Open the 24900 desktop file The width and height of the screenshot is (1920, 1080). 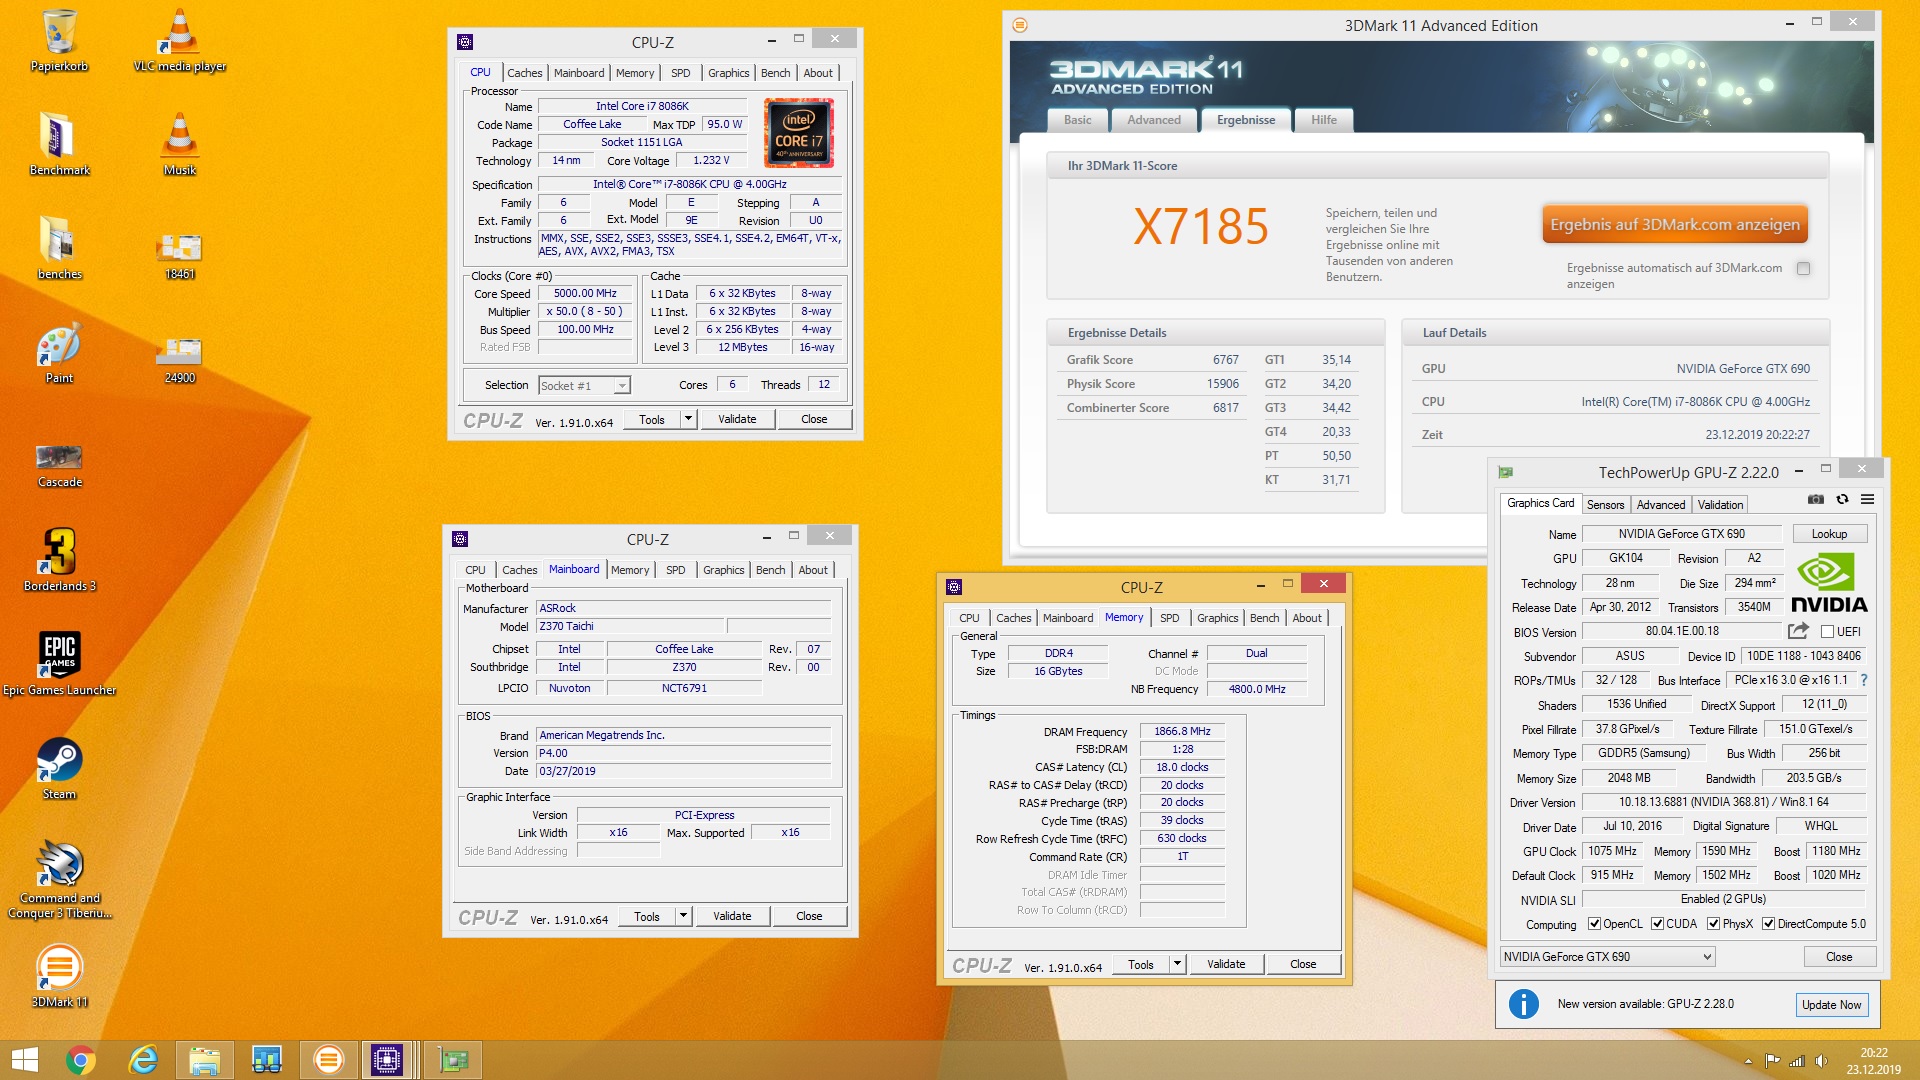pos(180,360)
